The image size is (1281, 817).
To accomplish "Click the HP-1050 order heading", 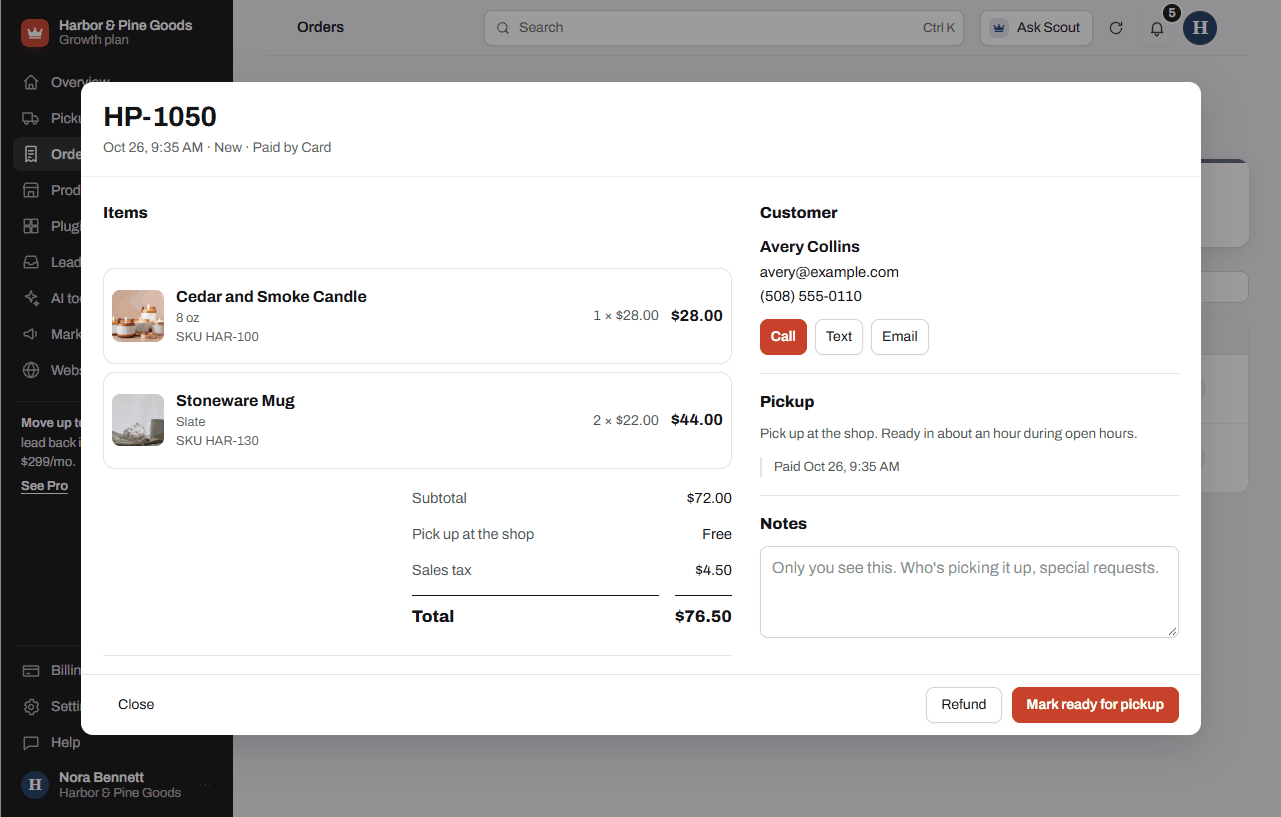I will [160, 117].
